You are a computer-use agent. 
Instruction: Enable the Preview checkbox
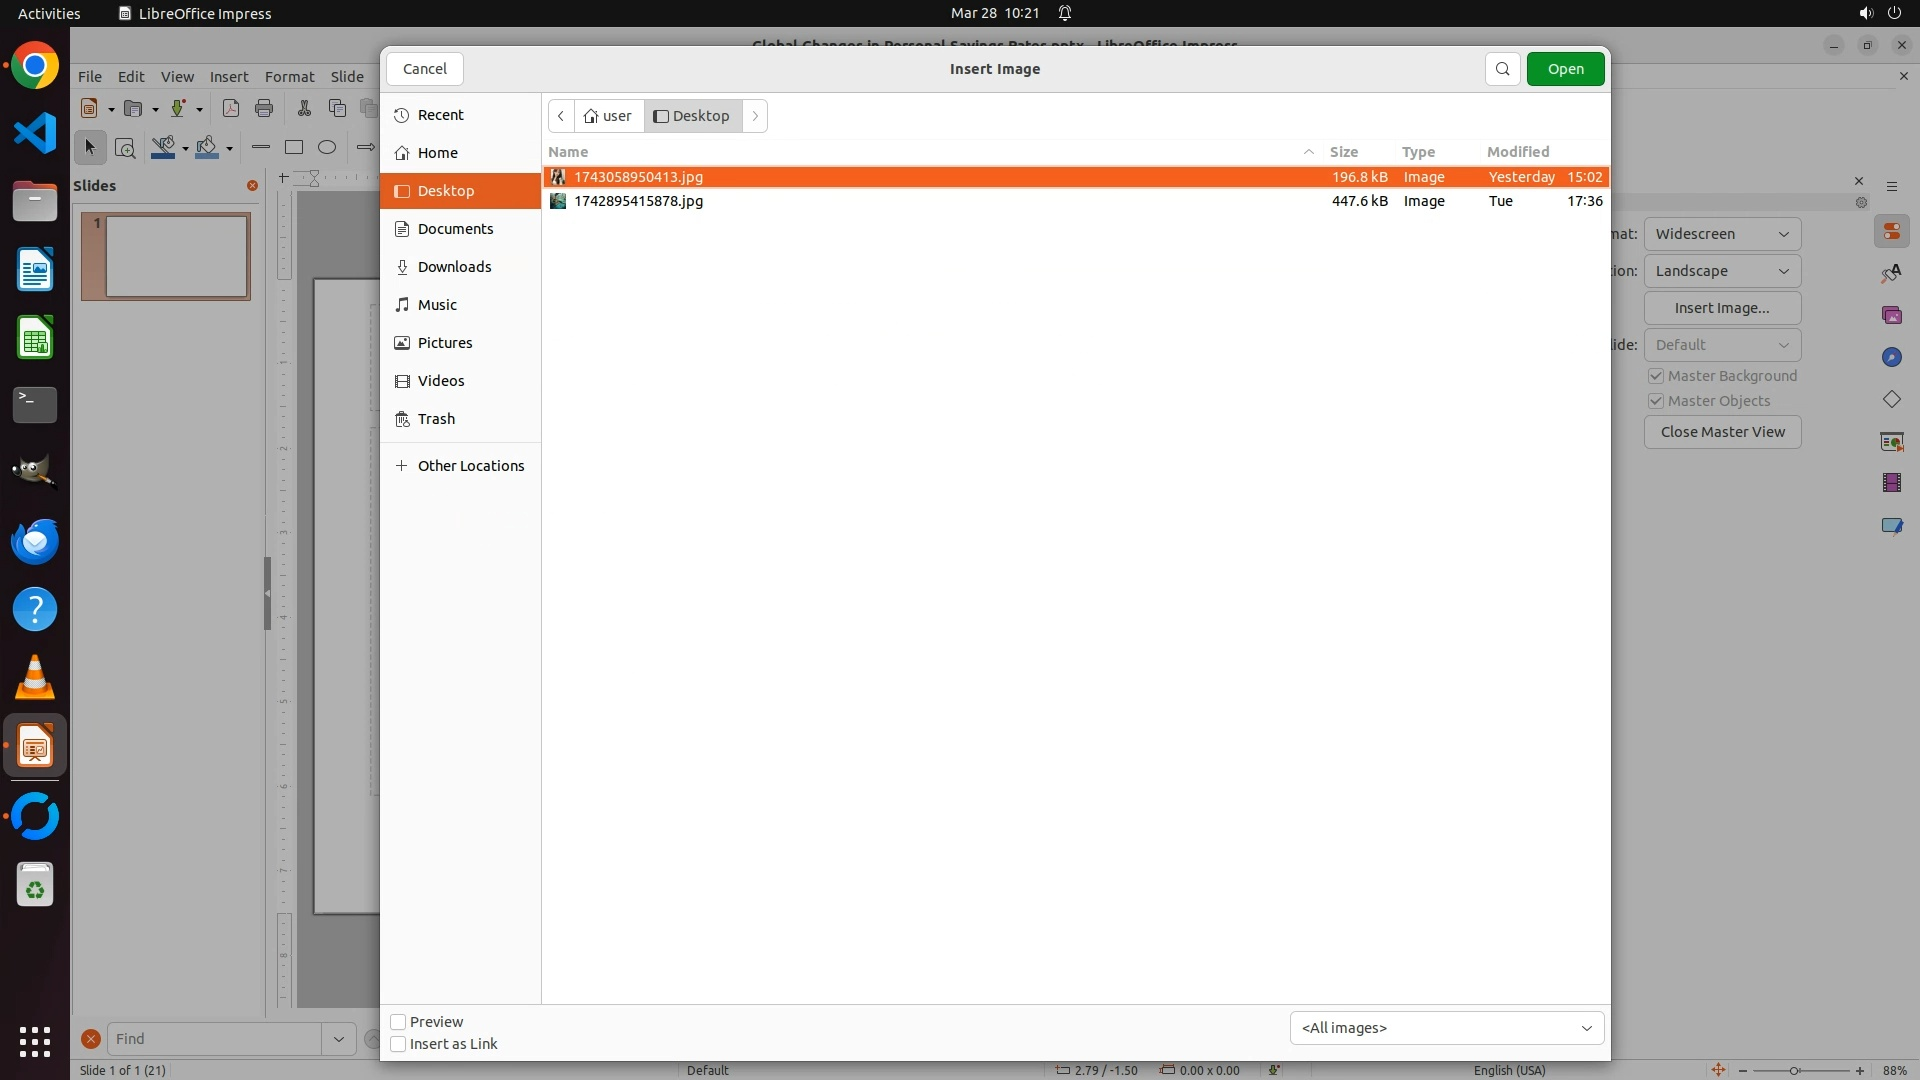click(x=398, y=1022)
